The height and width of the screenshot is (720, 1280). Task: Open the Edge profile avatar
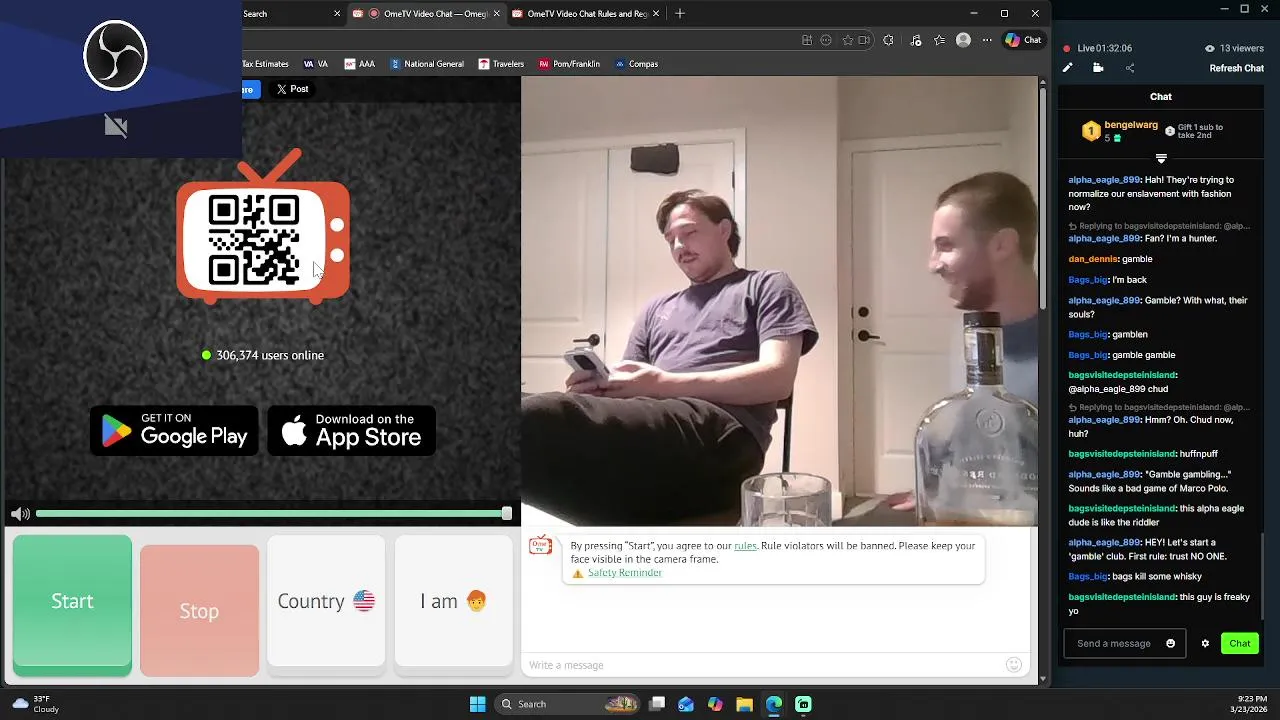(x=963, y=40)
